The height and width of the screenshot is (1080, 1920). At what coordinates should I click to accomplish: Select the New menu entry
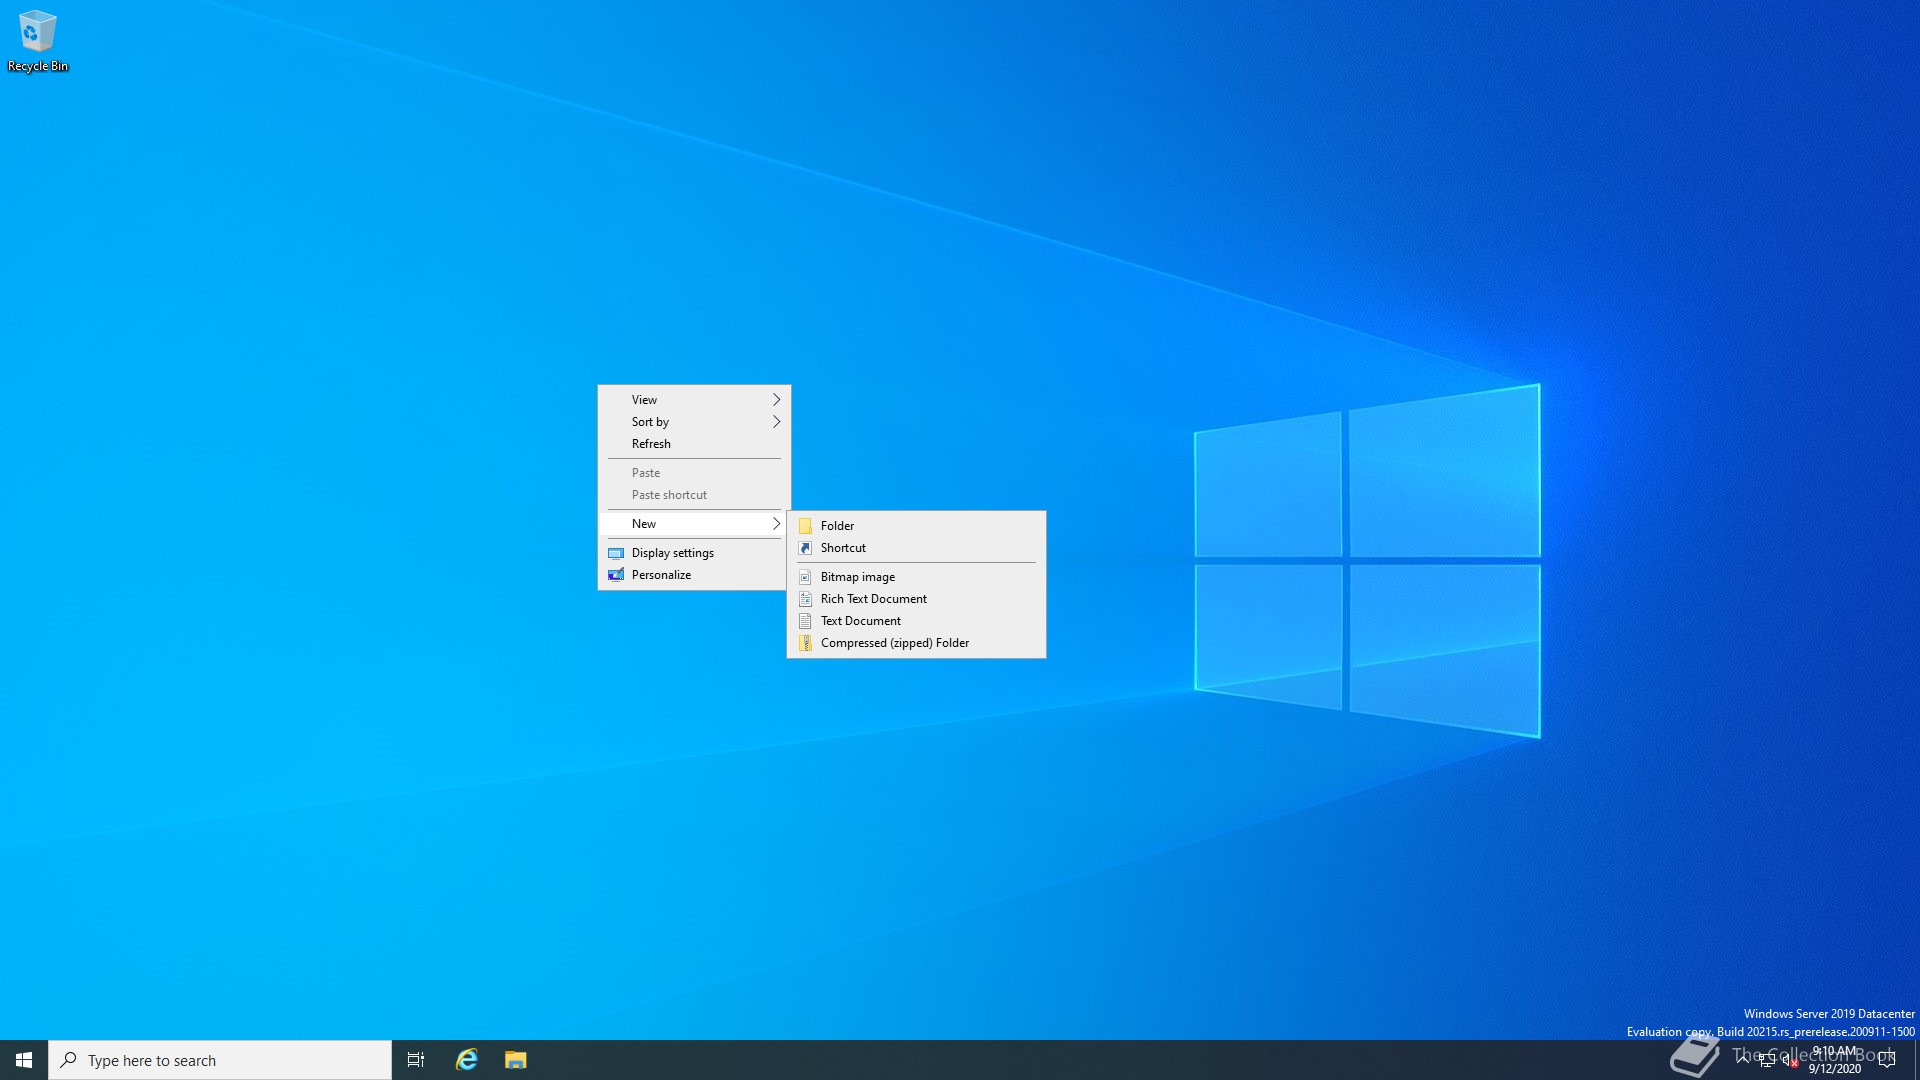(x=694, y=524)
